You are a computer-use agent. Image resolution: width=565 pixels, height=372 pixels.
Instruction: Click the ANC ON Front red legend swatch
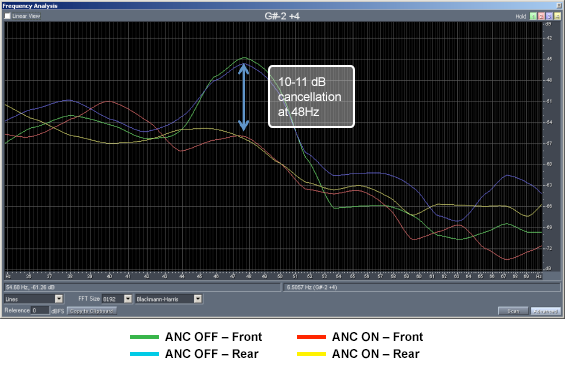[x=311, y=337]
